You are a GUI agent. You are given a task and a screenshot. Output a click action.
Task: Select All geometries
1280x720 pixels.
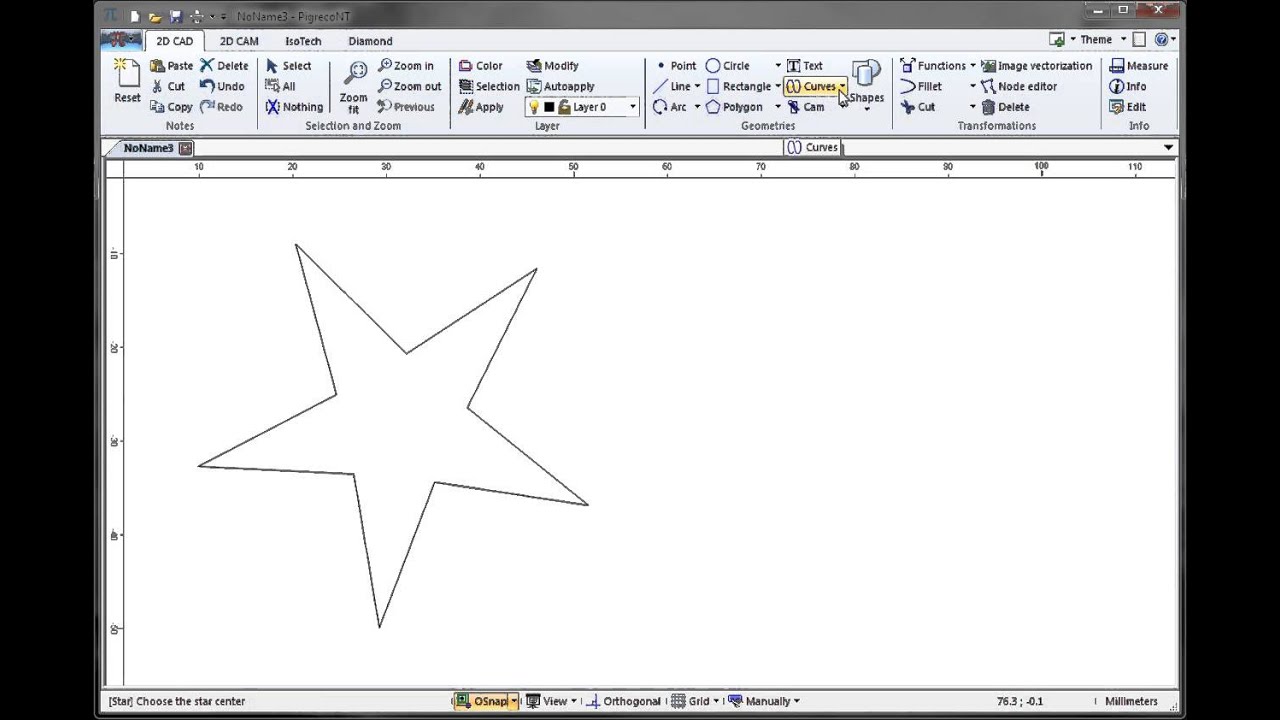[x=281, y=86]
